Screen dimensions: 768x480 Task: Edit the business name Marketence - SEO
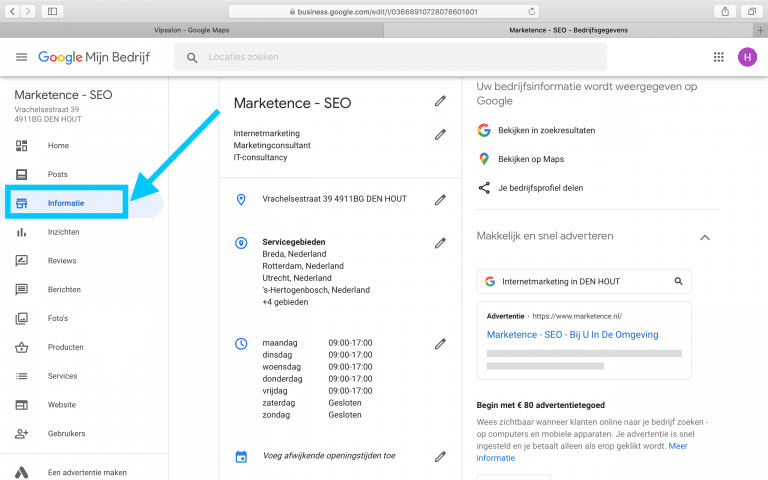coord(440,101)
